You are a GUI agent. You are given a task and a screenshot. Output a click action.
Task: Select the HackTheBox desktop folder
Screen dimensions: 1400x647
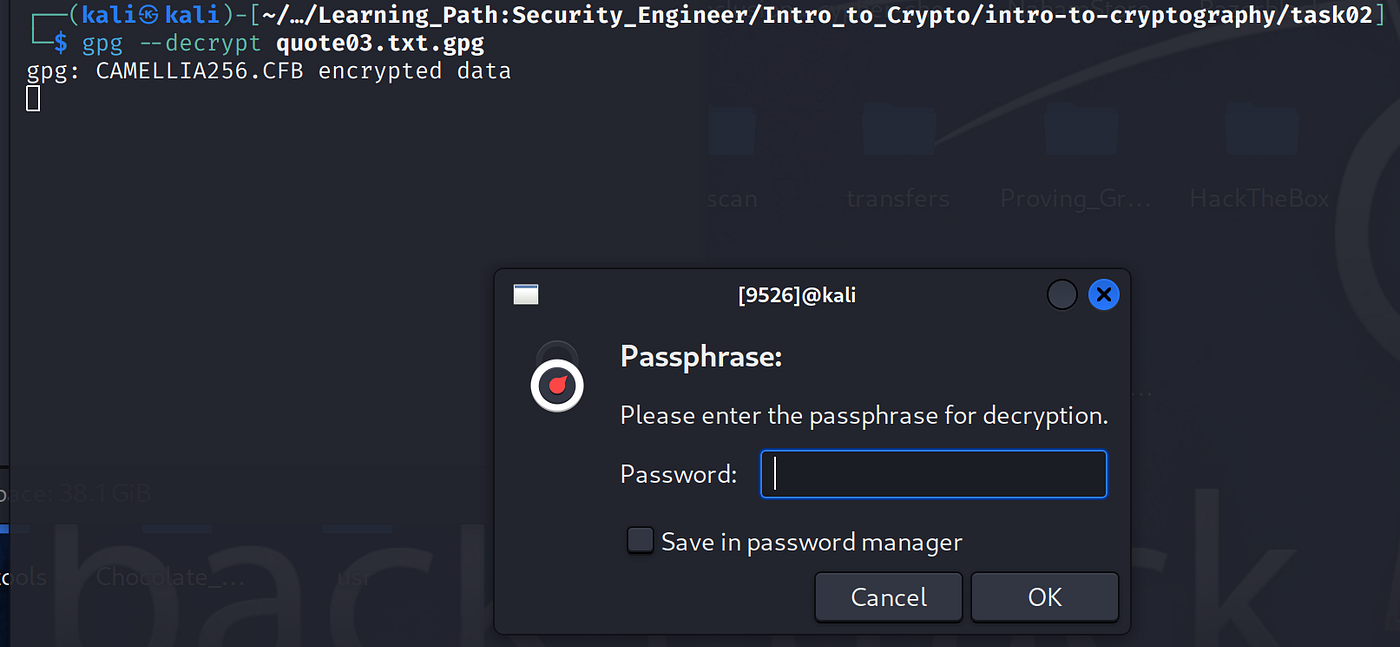[x=1260, y=160]
